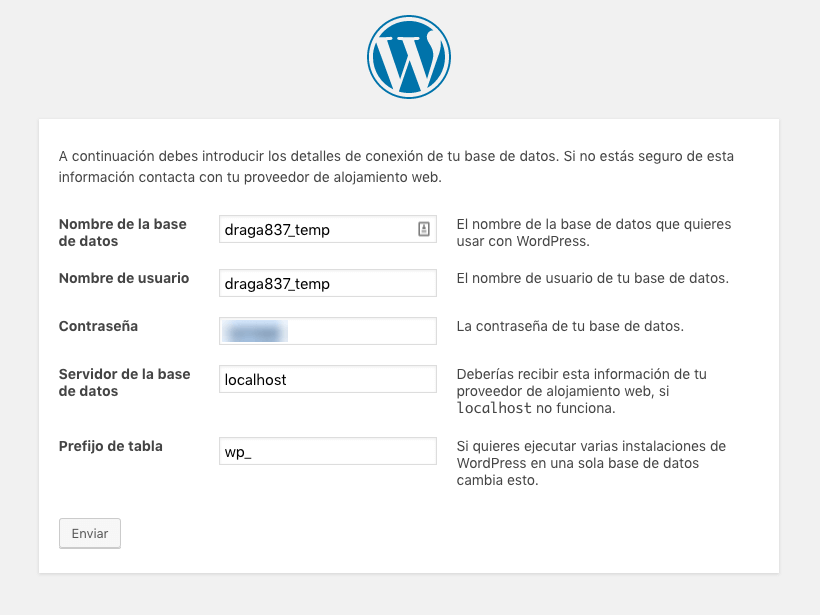The width and height of the screenshot is (820, 615).
Task: Submit the form with the Enviar button
Action: (x=90, y=533)
